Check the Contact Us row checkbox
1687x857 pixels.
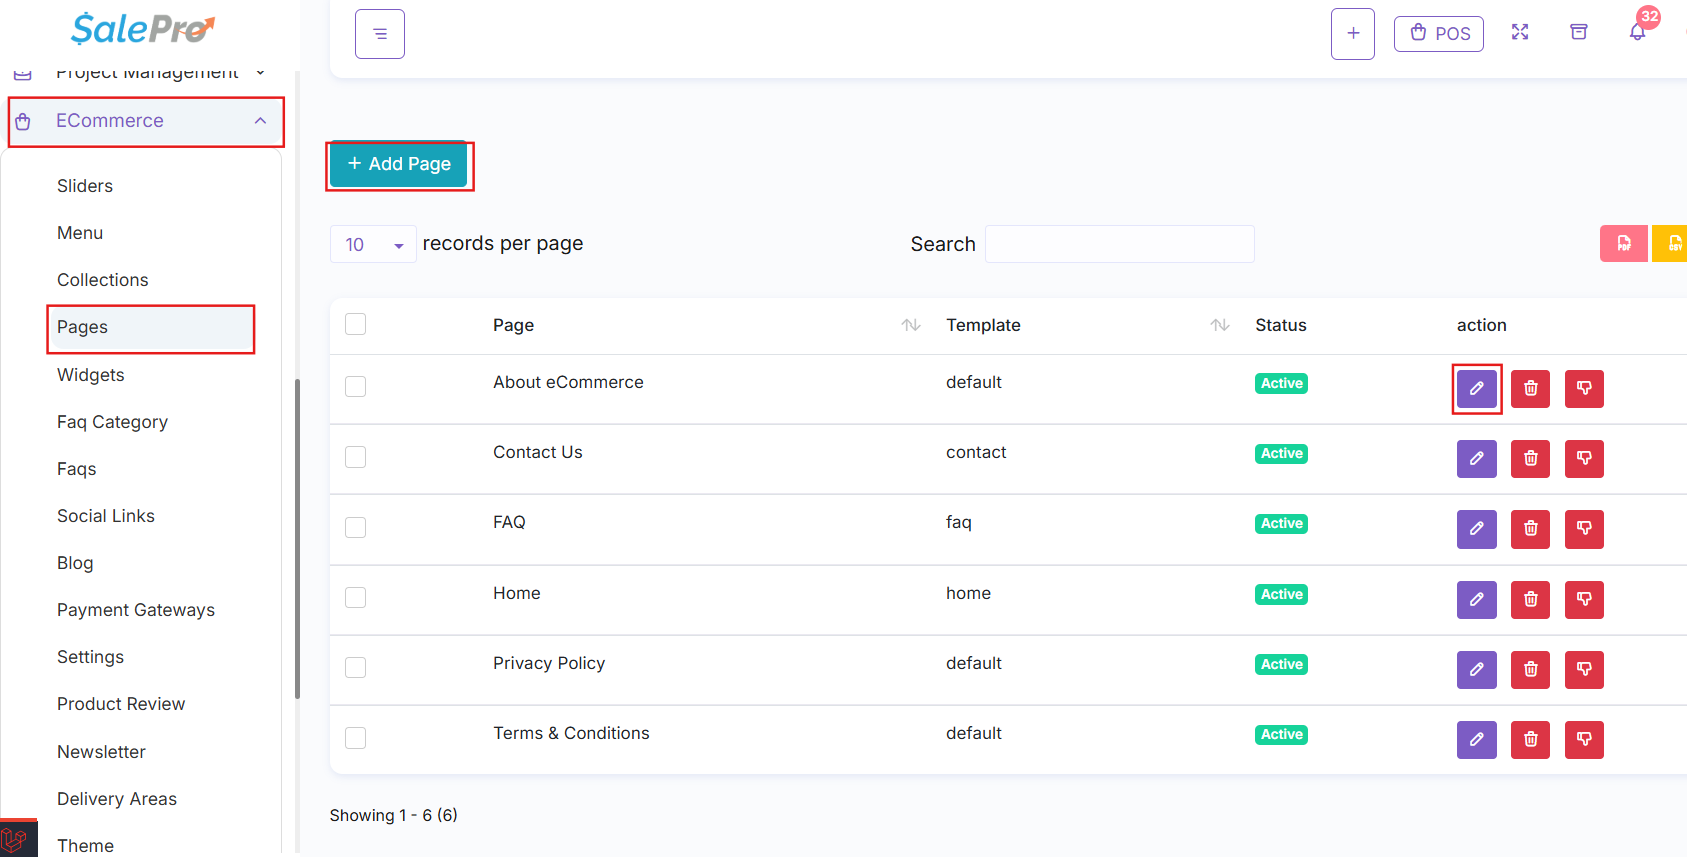pos(355,457)
